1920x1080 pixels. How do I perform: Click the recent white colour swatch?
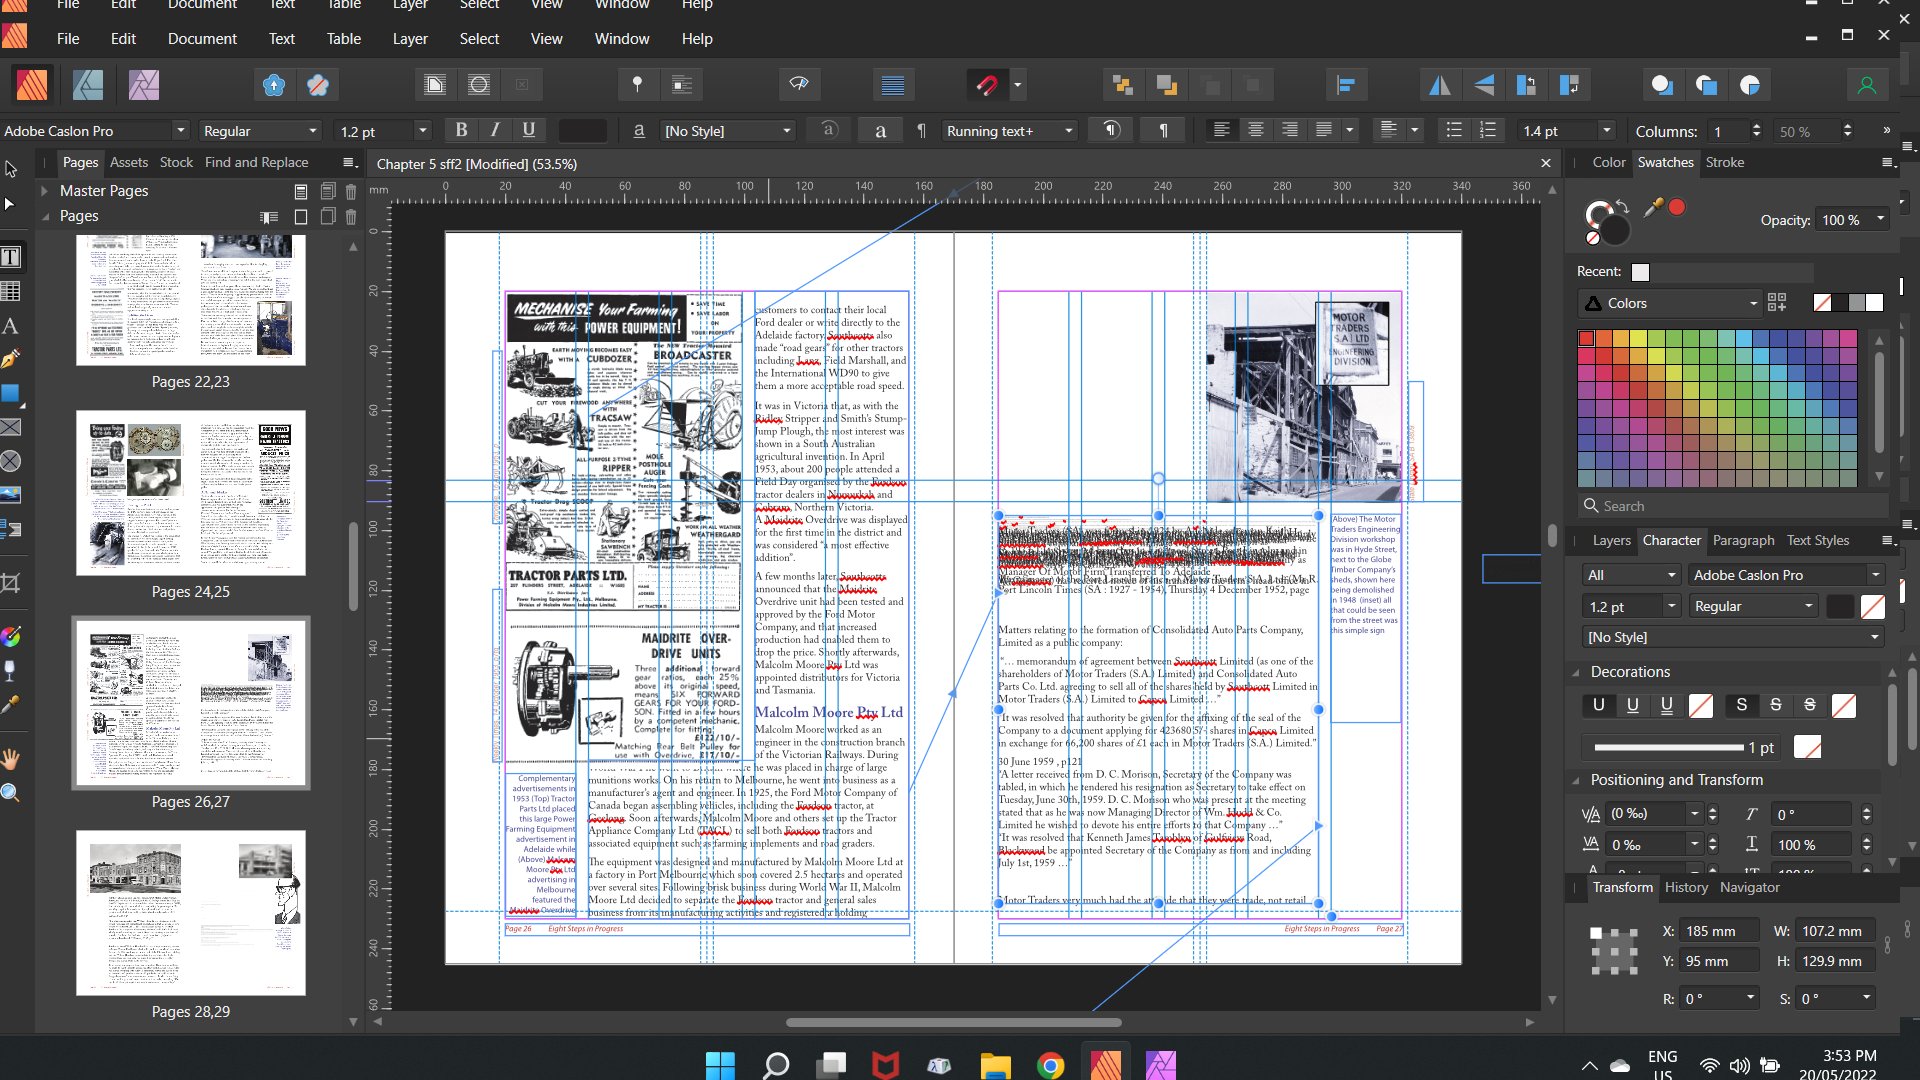(x=1640, y=272)
